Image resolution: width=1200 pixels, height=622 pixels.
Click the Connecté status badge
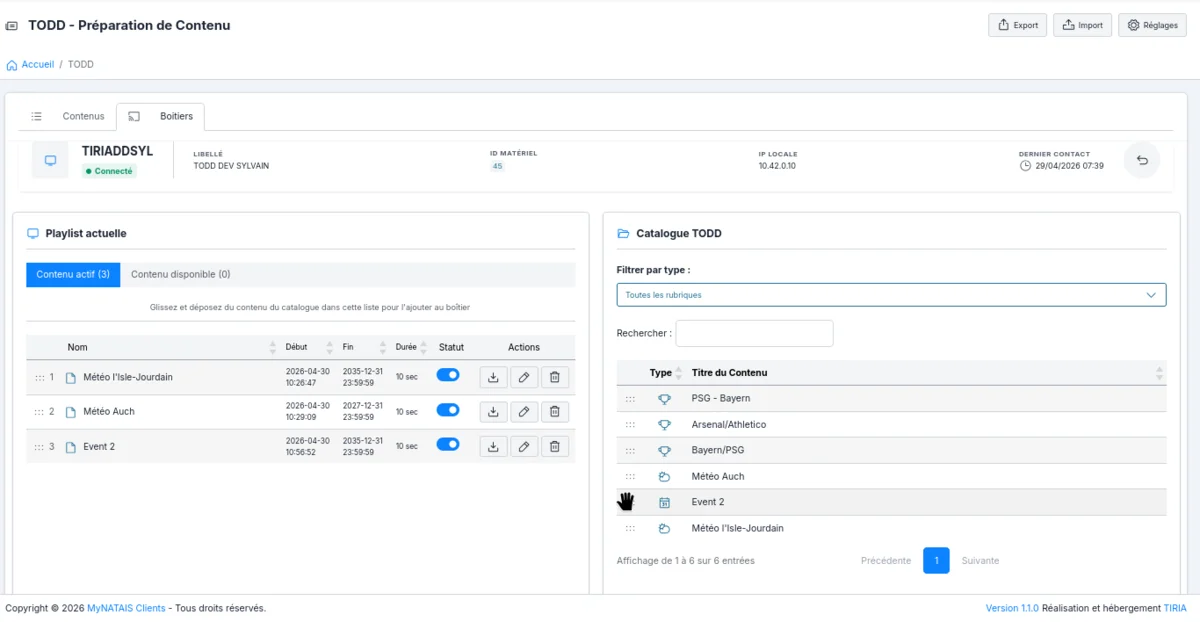[109, 171]
